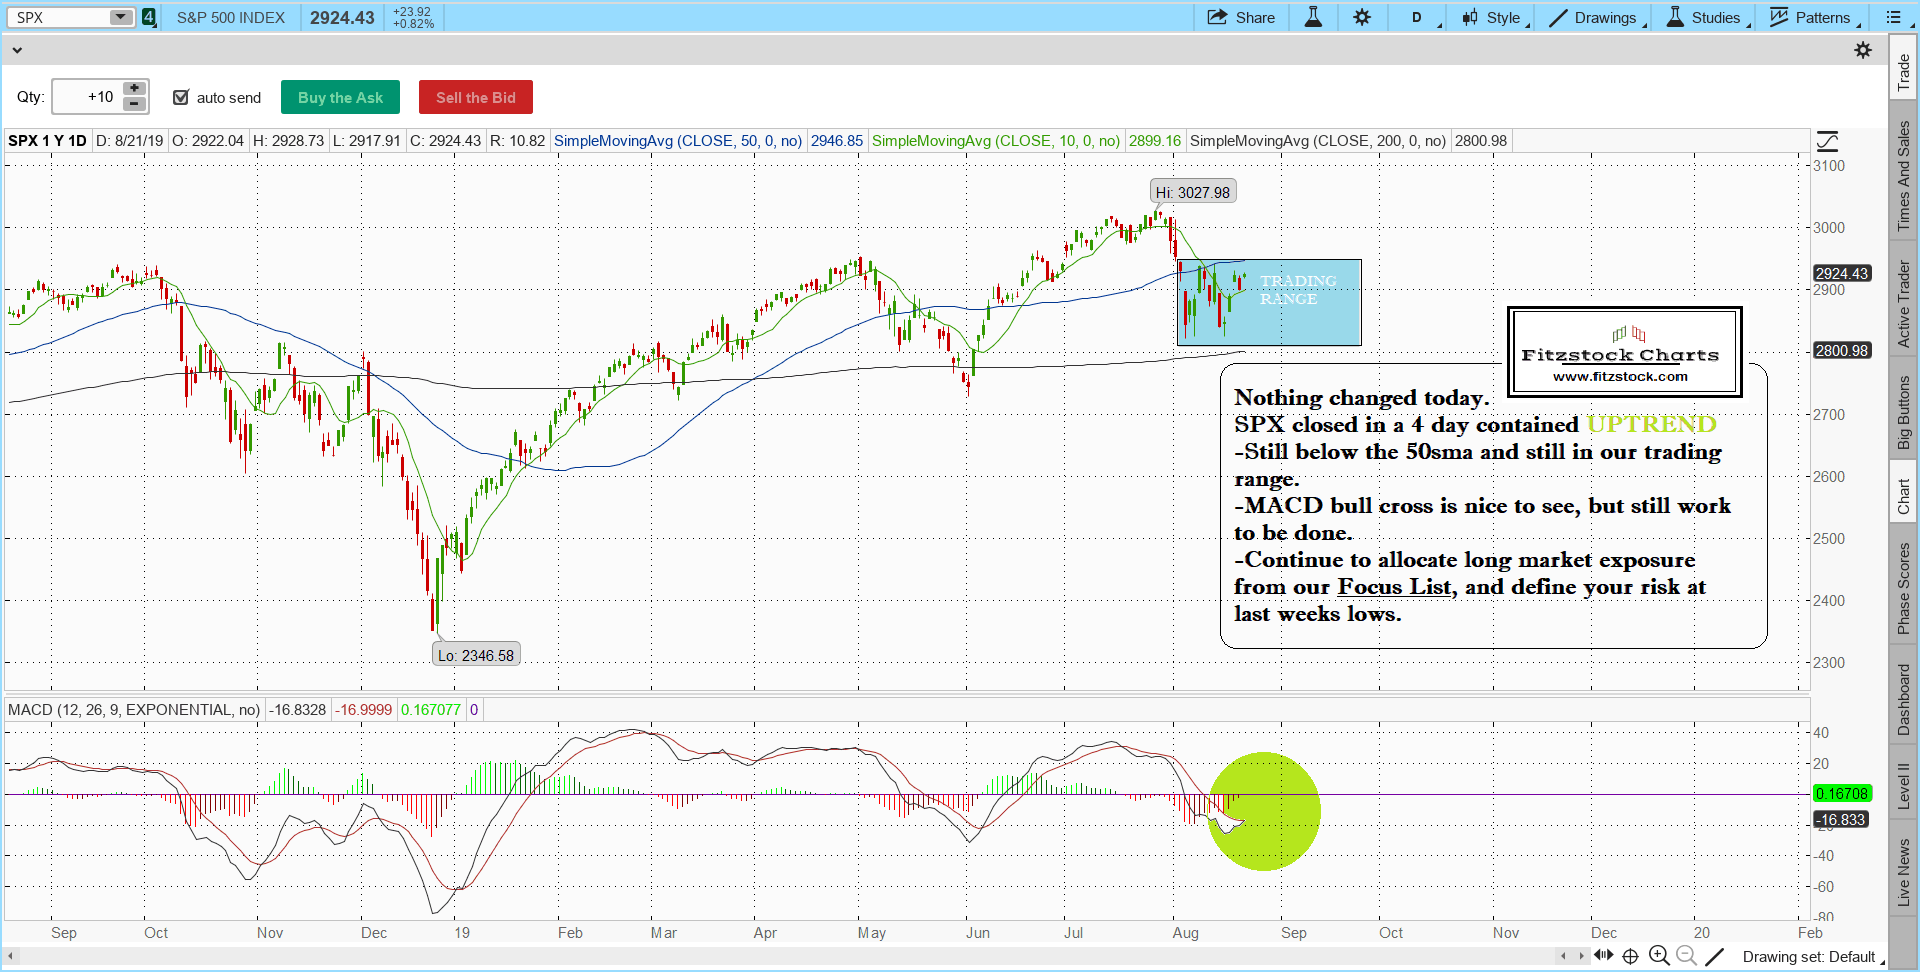Open the Times And Sales side tab
Image resolution: width=1920 pixels, height=972 pixels.
[1903, 176]
